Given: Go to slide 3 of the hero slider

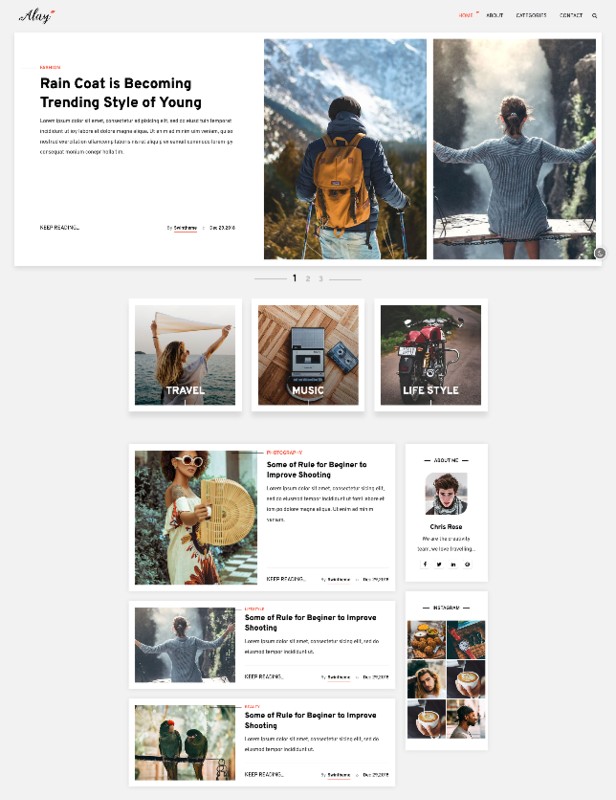Looking at the screenshot, I should click(x=321, y=279).
